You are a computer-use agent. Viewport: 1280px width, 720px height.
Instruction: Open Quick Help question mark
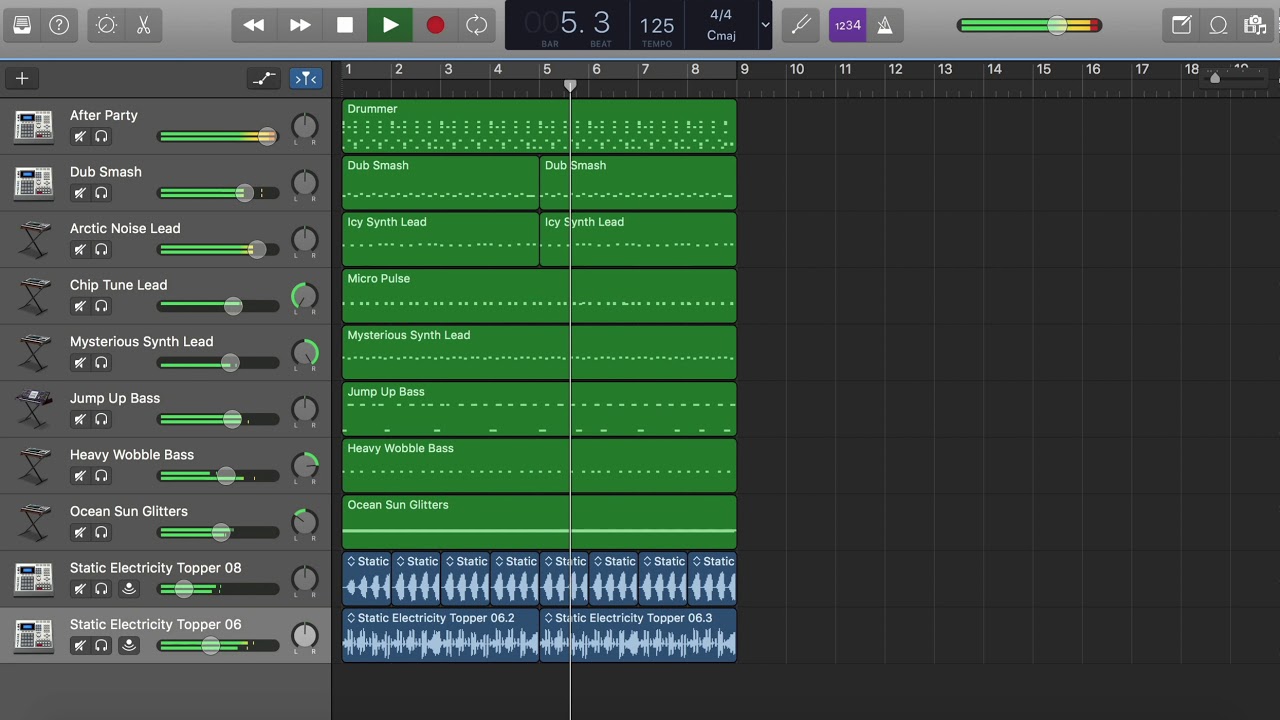59,25
